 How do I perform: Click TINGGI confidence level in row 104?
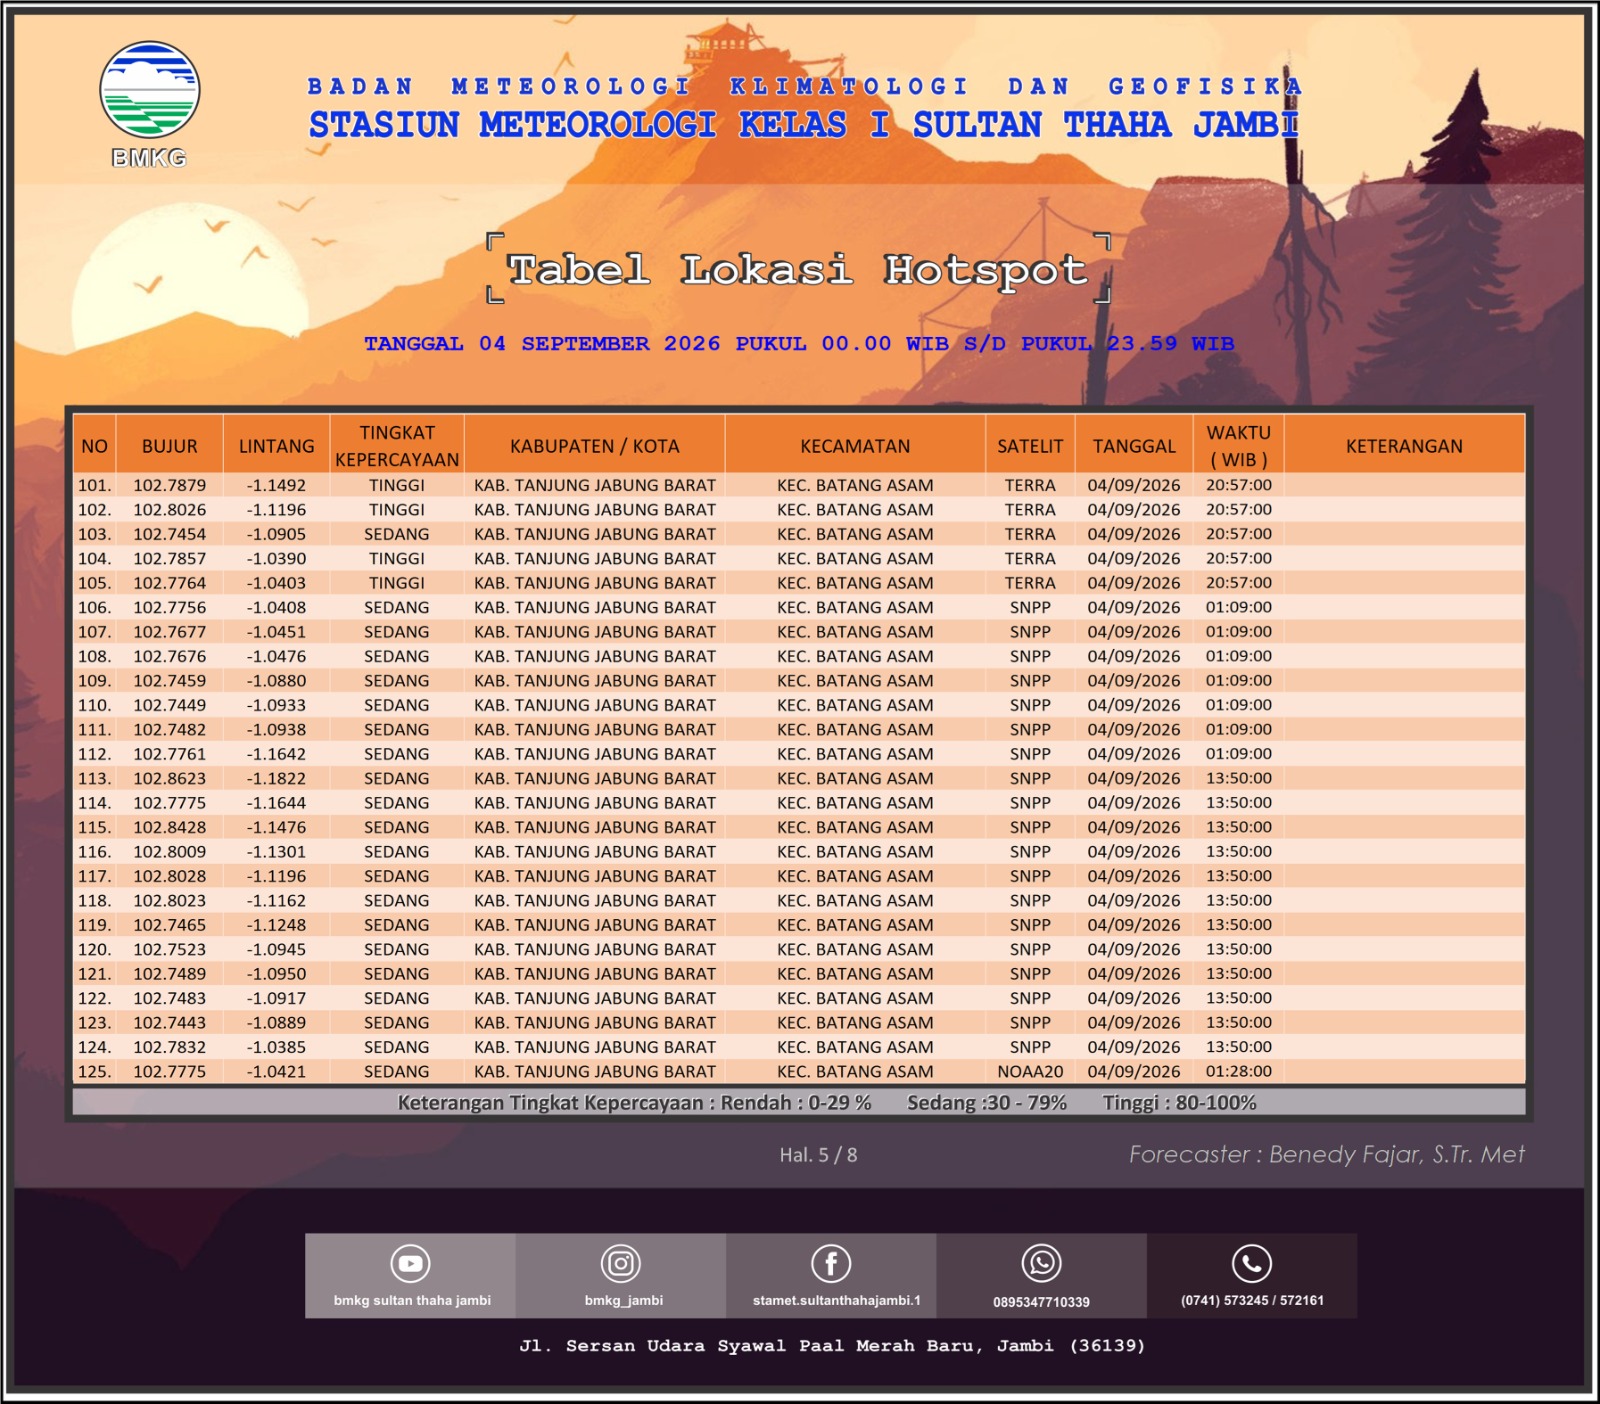pyautogui.click(x=397, y=558)
